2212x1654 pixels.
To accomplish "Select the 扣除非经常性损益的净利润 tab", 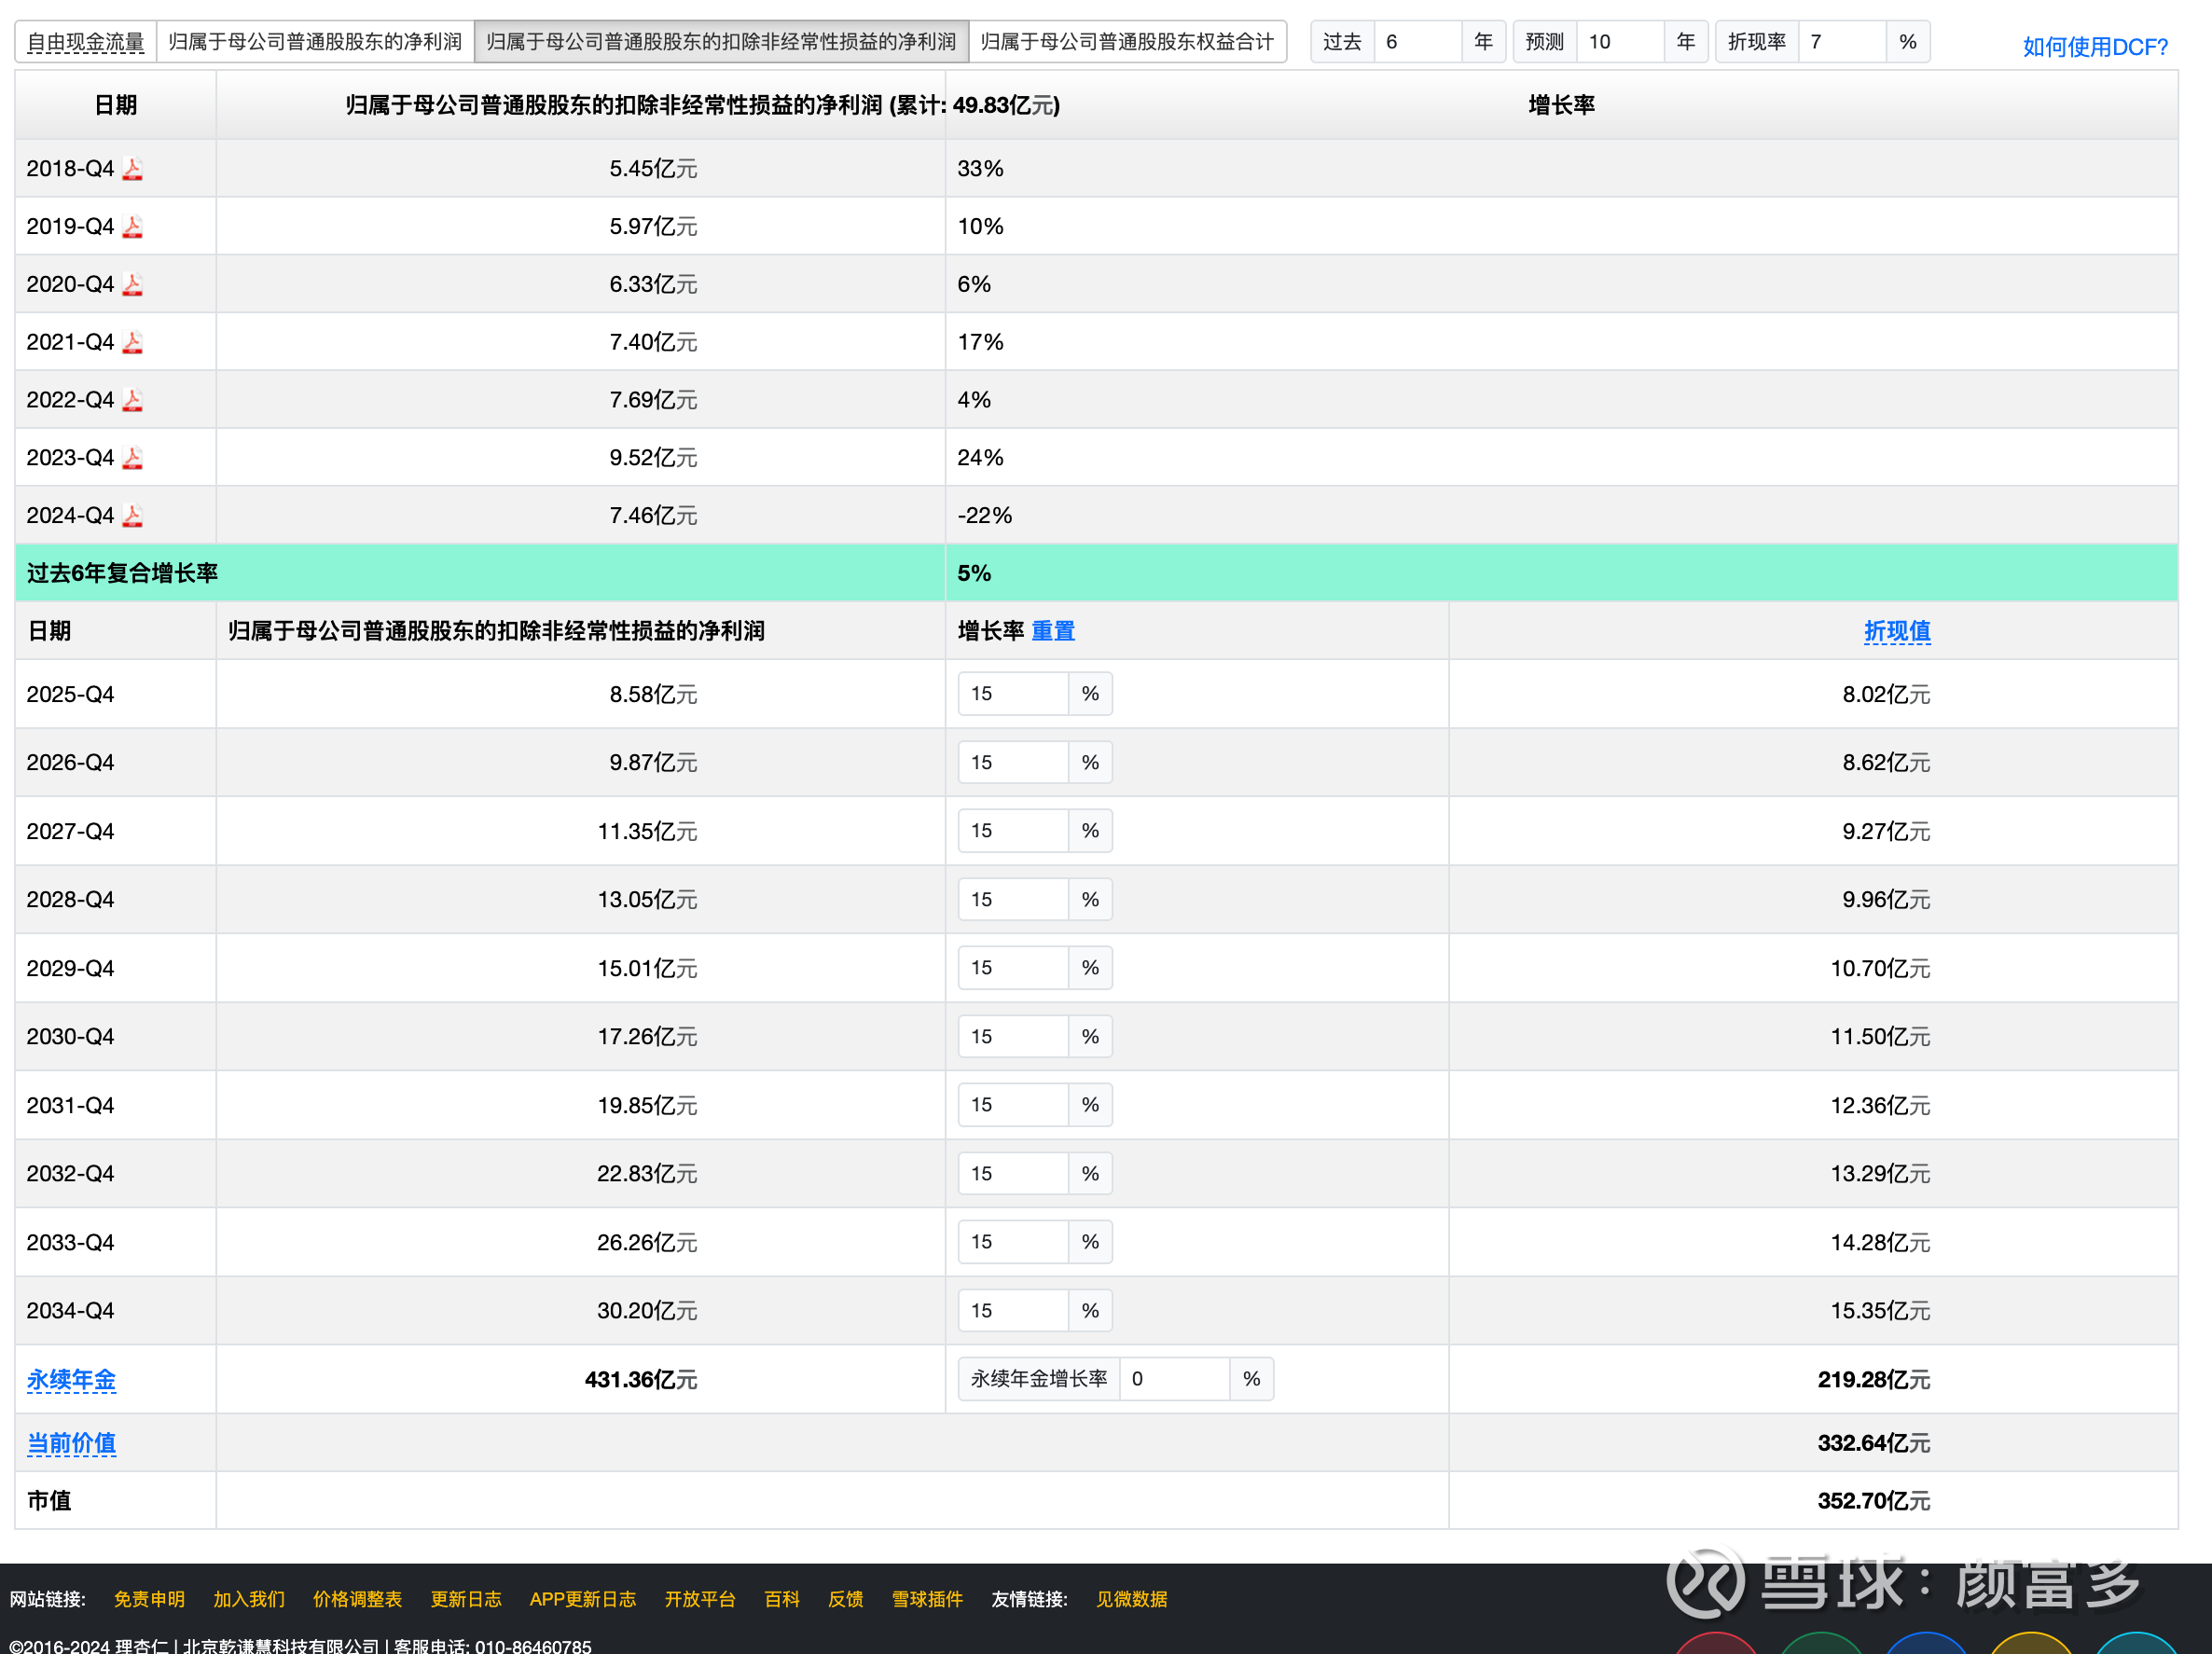I will [x=721, y=42].
